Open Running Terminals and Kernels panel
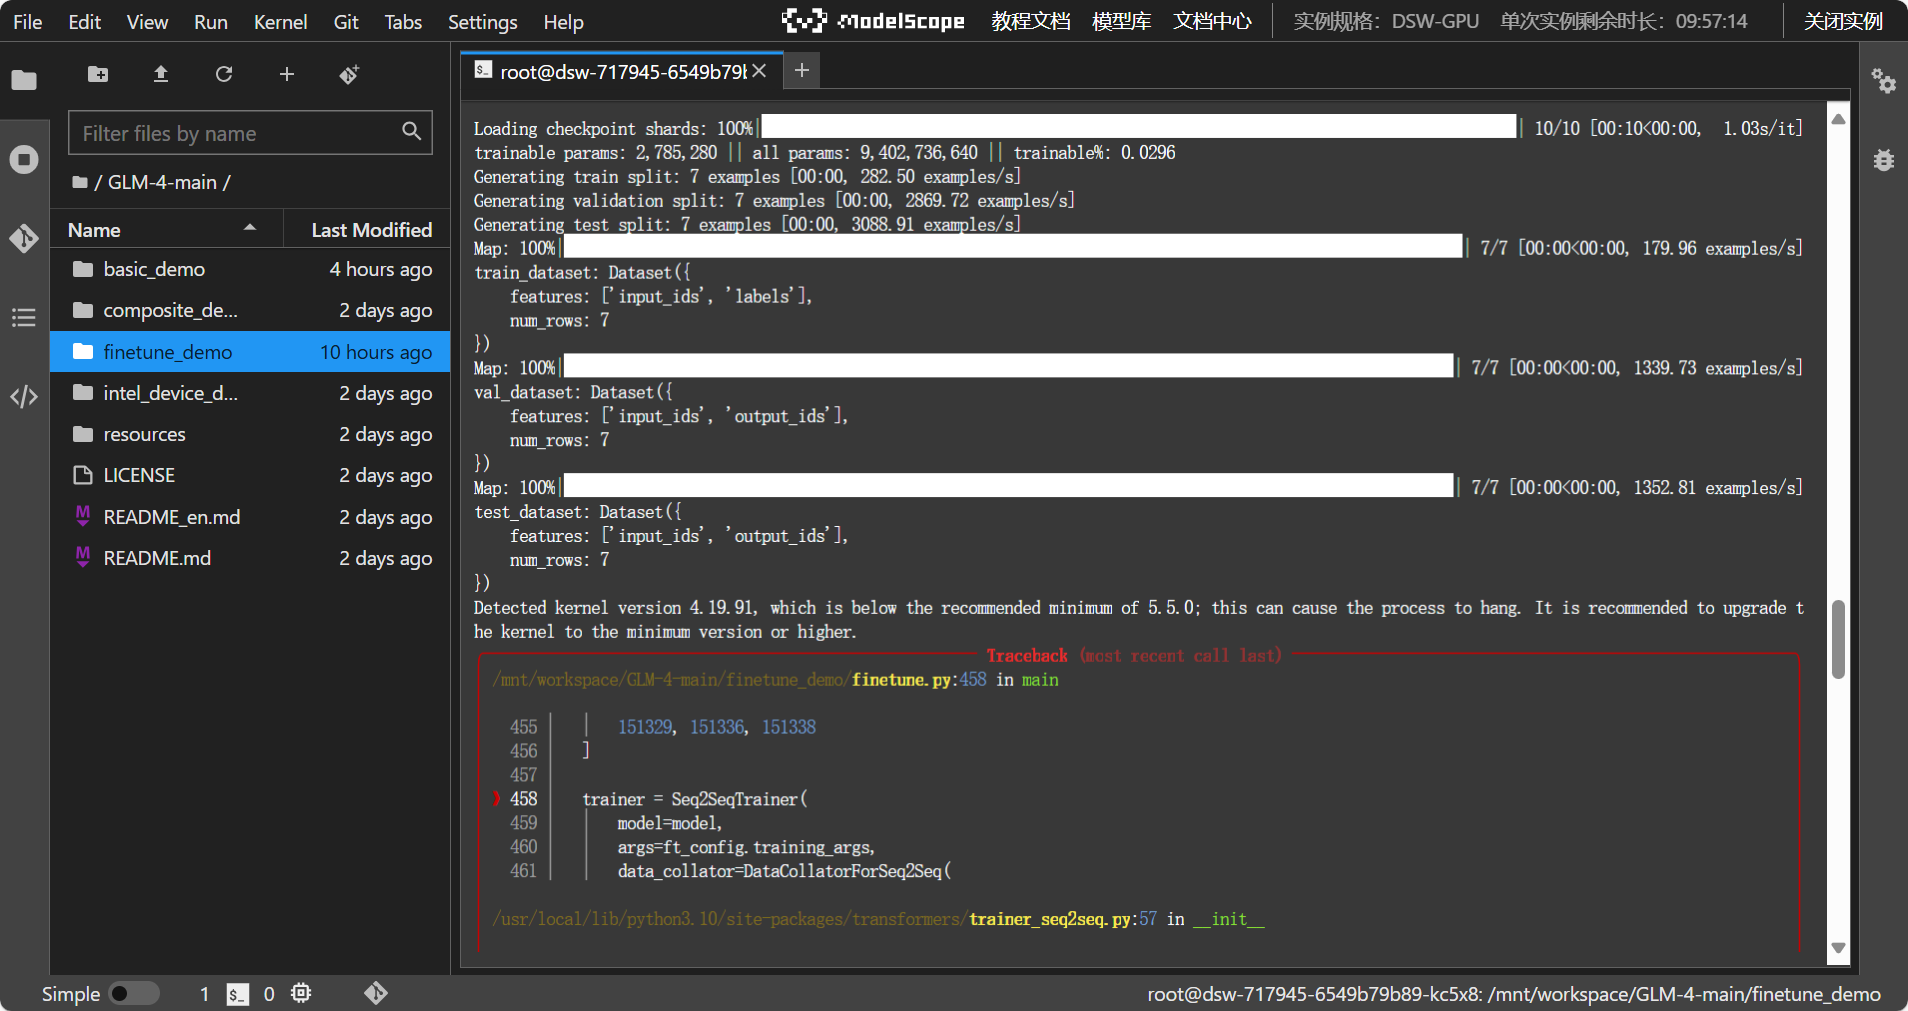Screen dimensions: 1908x1011 24,160
